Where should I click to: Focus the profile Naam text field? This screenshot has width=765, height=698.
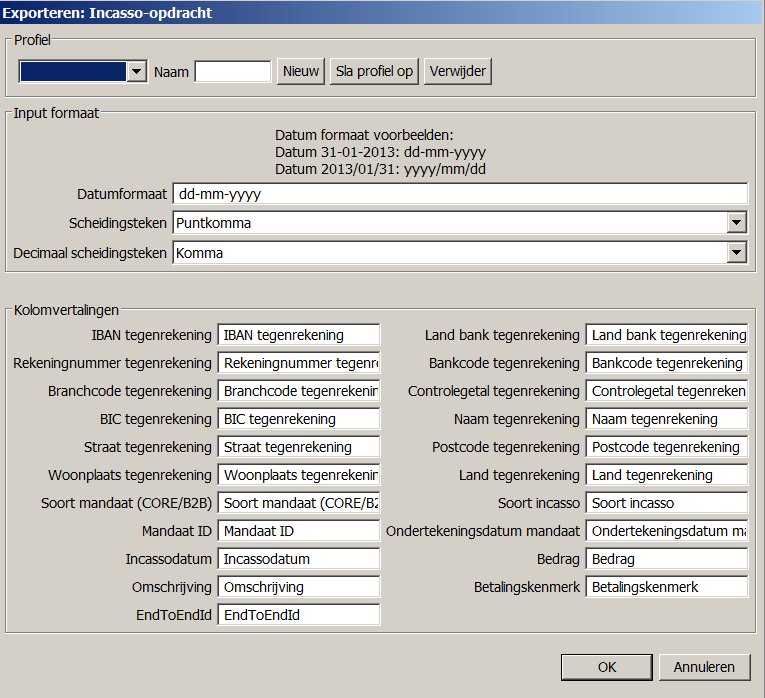[x=233, y=72]
